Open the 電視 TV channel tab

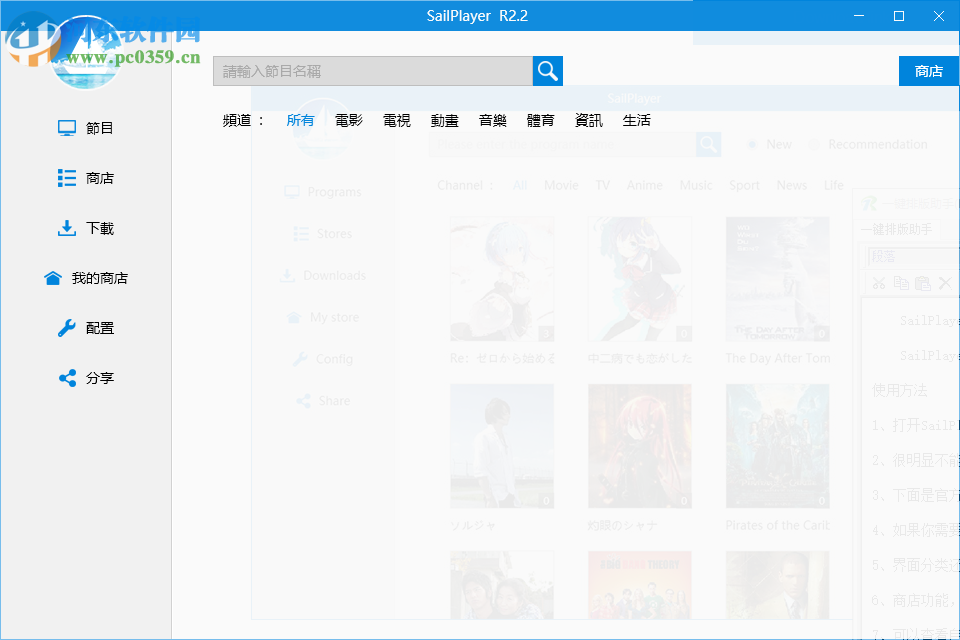pos(396,120)
